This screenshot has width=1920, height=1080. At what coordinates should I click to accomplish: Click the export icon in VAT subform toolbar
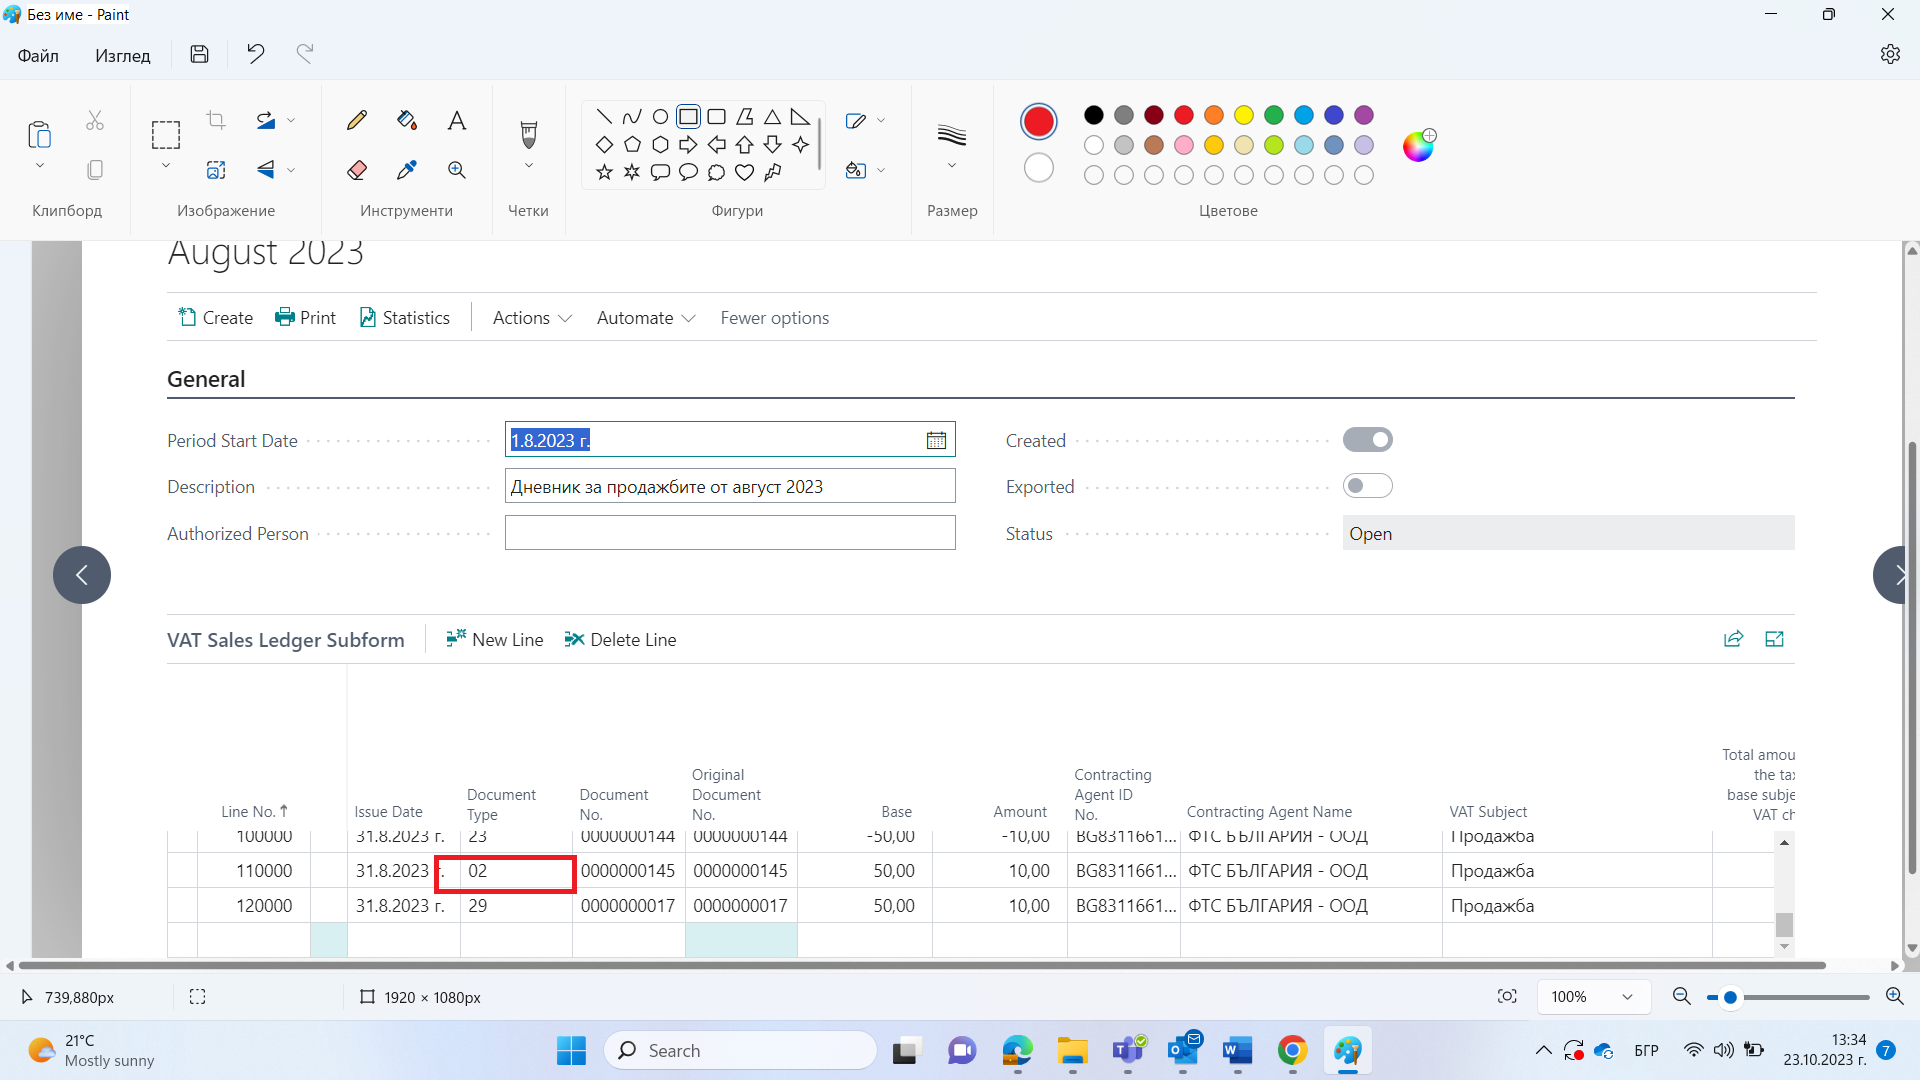coord(1733,638)
